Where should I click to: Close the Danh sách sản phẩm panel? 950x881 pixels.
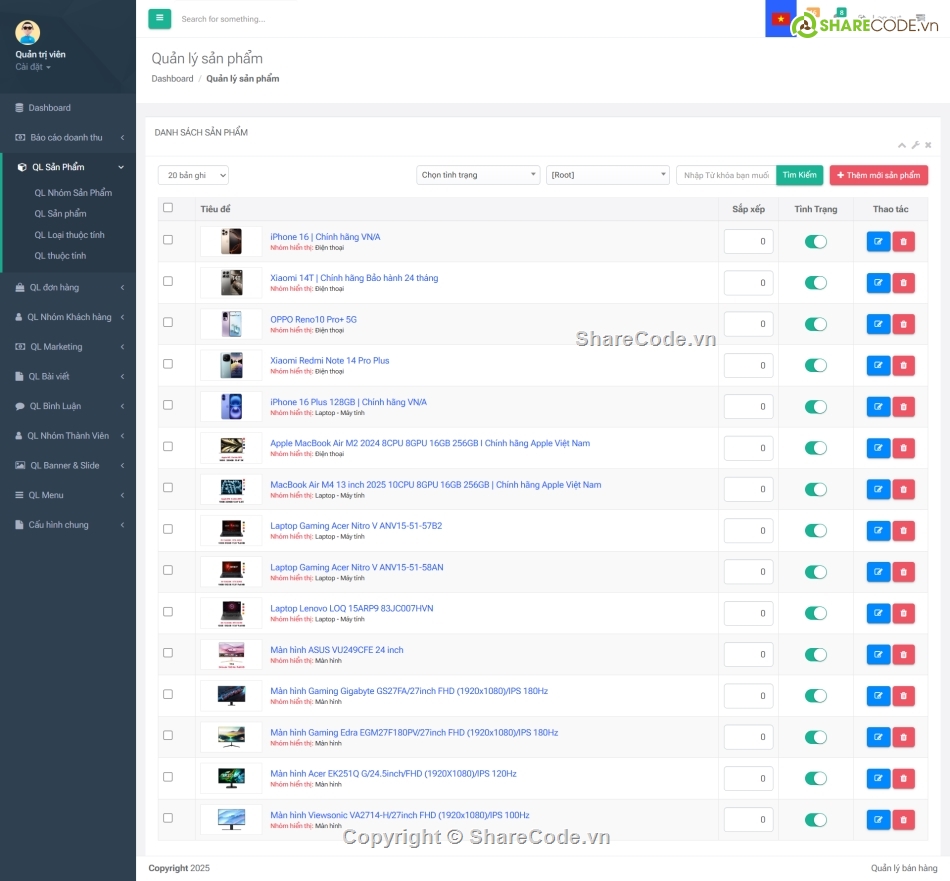(928, 145)
